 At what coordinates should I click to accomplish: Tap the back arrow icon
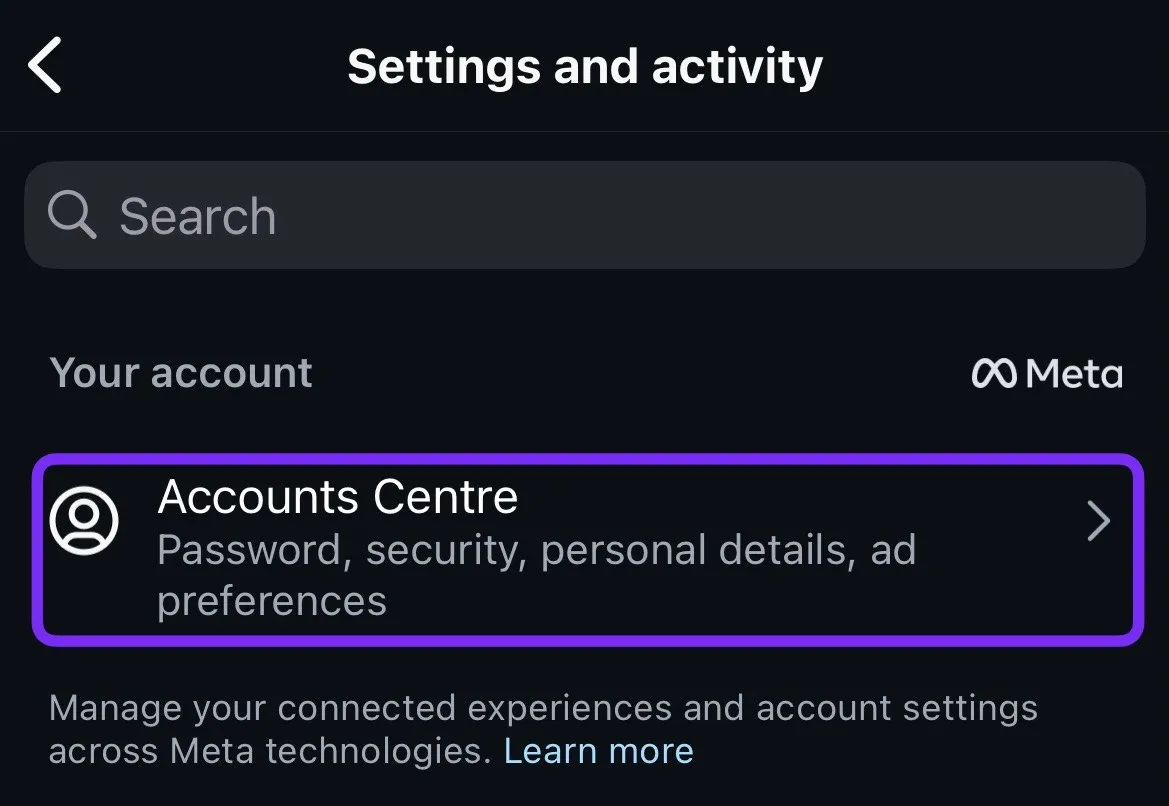tap(46, 65)
